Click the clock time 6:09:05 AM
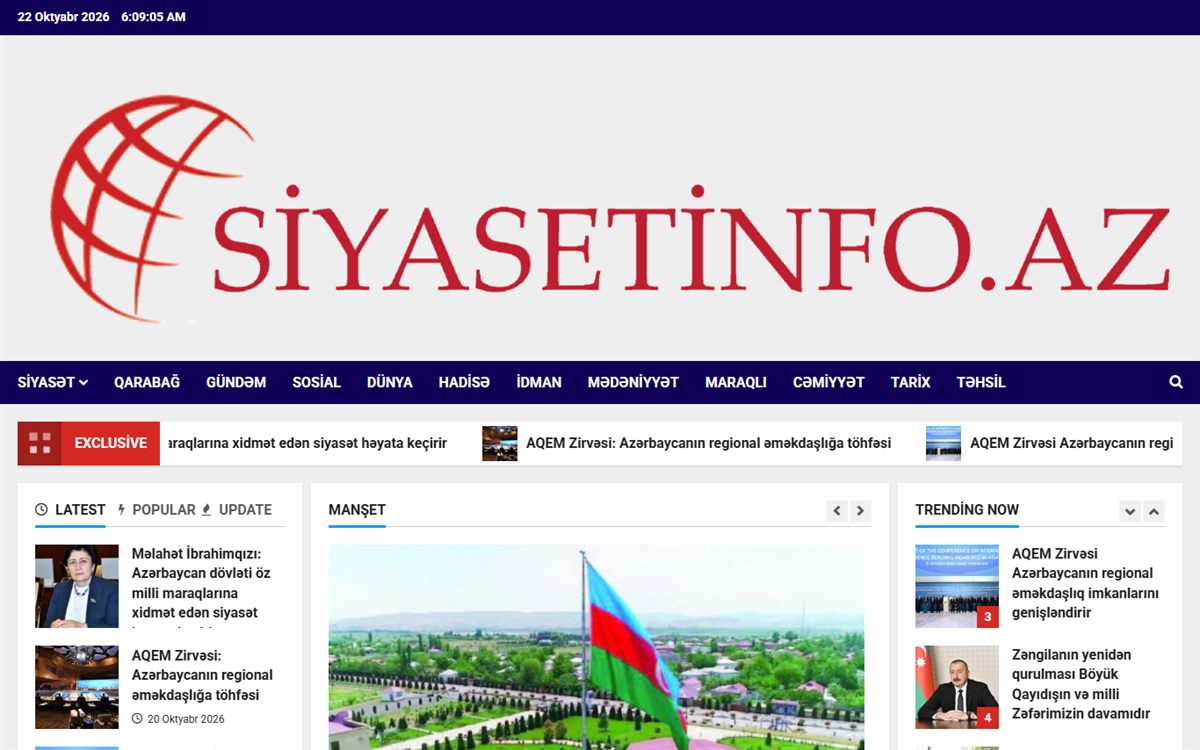Screen dimensions: 1200x750 153,17
